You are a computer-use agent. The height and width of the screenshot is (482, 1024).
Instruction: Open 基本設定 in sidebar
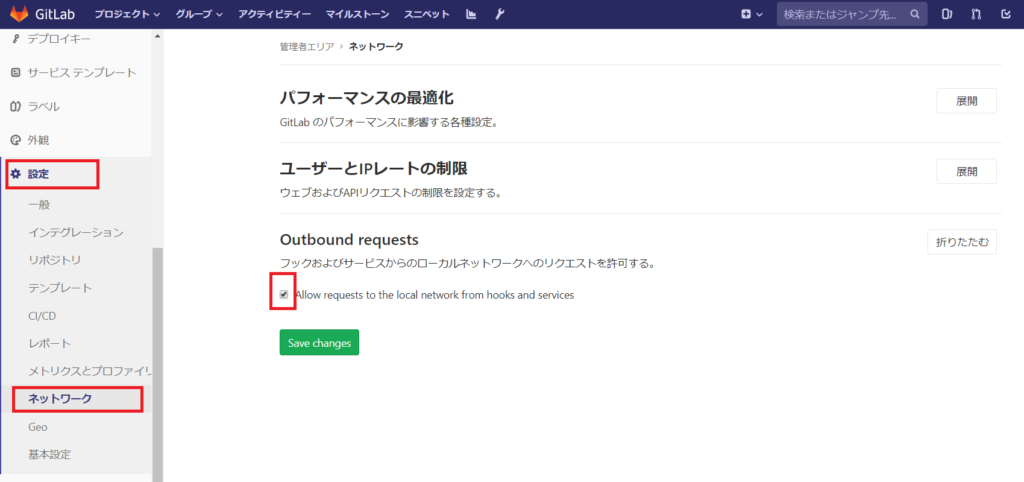click(50, 454)
